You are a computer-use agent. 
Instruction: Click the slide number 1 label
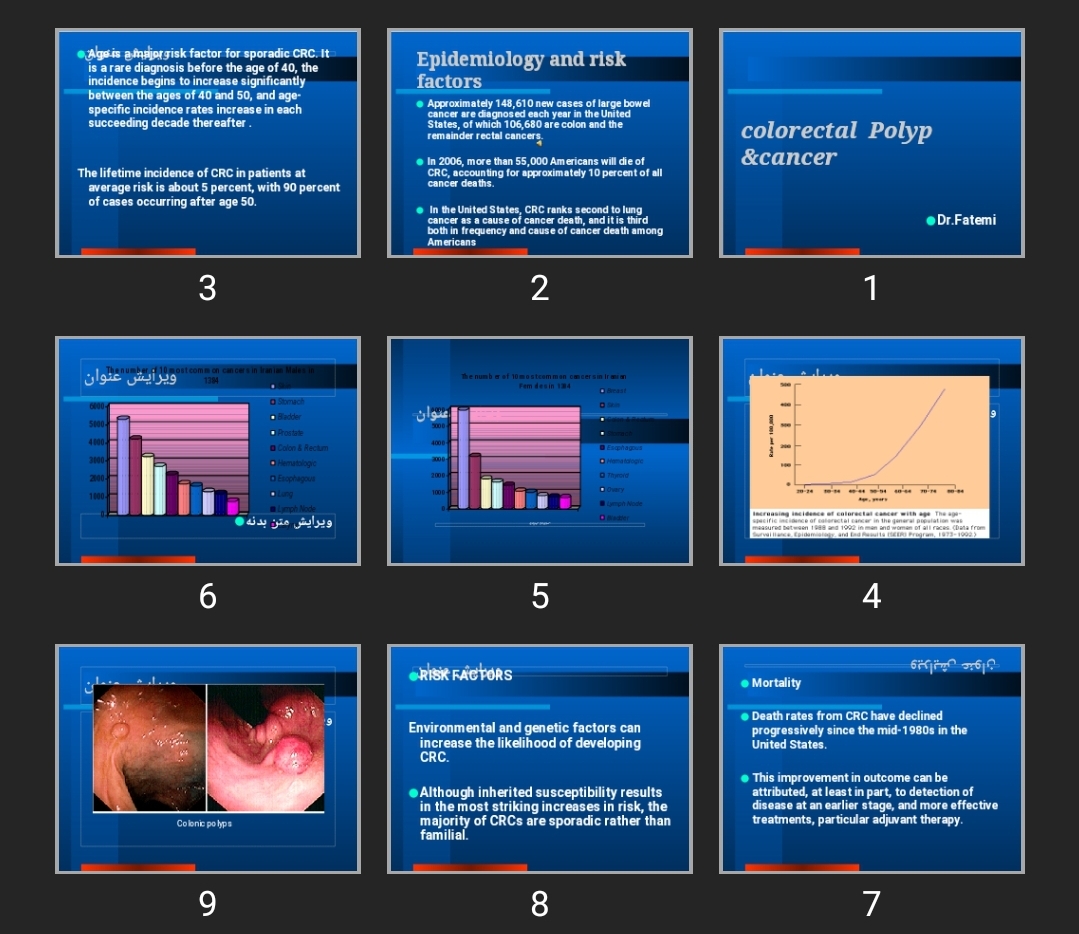871,288
